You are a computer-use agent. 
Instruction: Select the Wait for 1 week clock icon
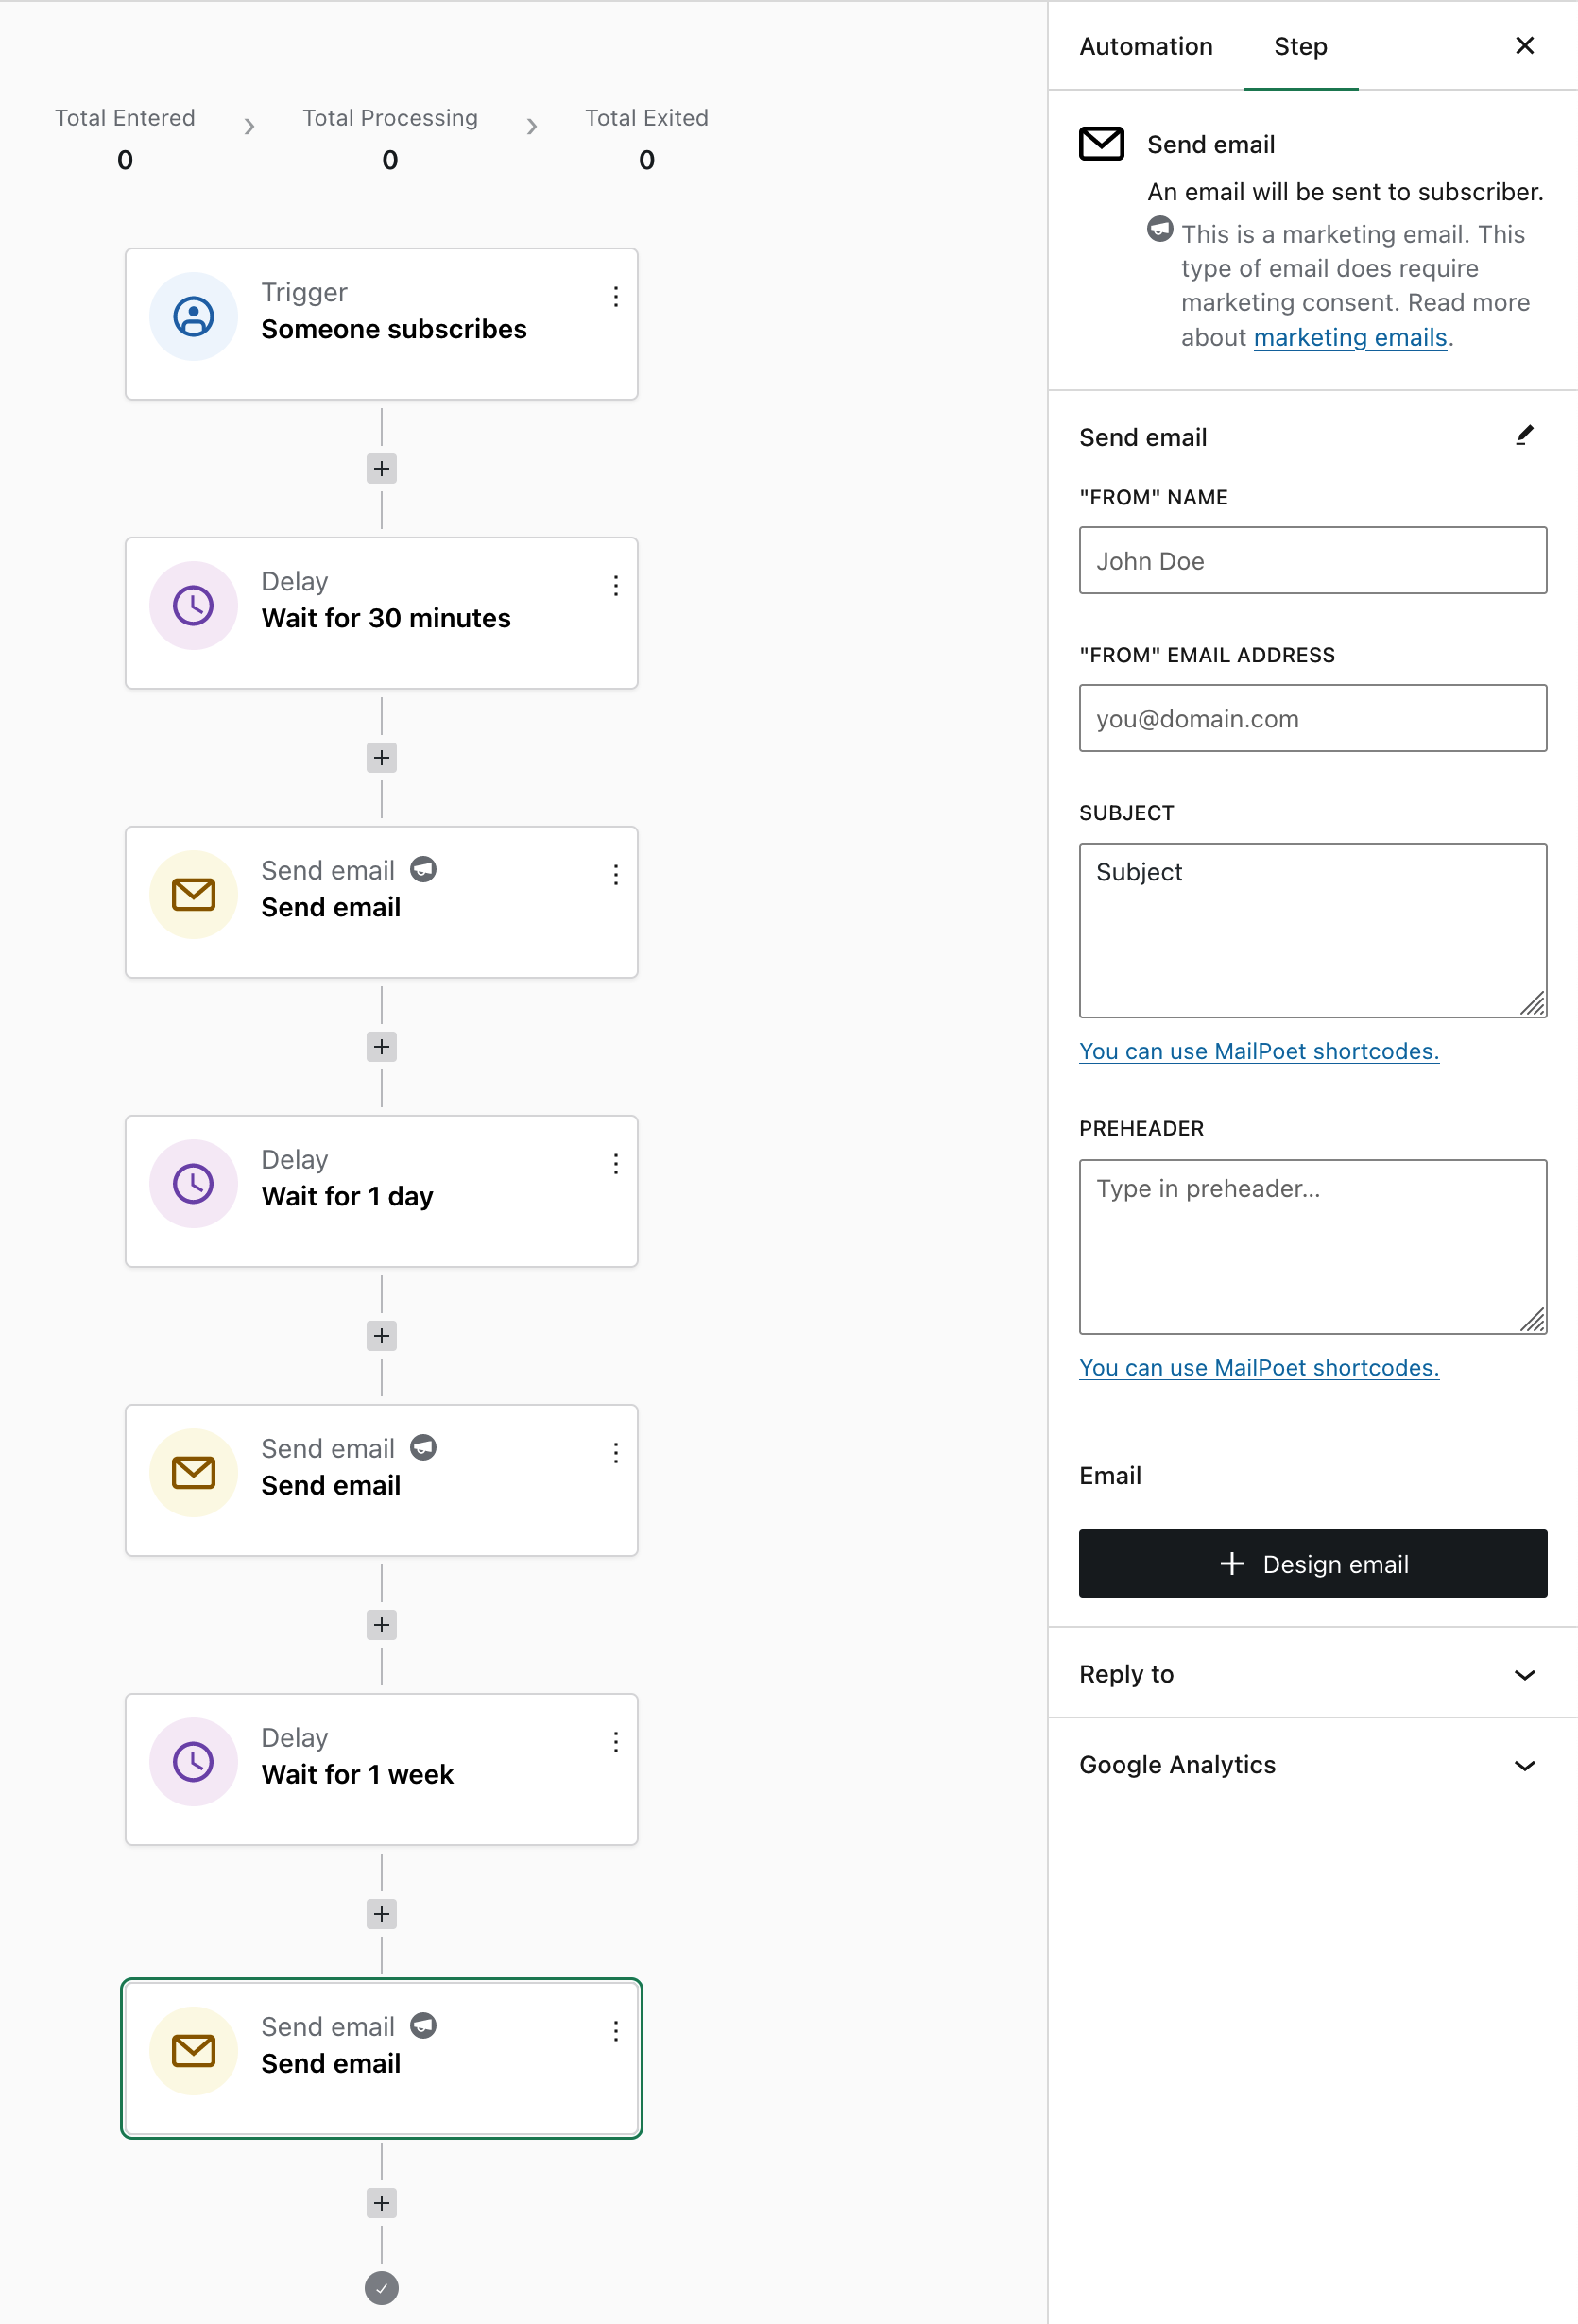(193, 1761)
